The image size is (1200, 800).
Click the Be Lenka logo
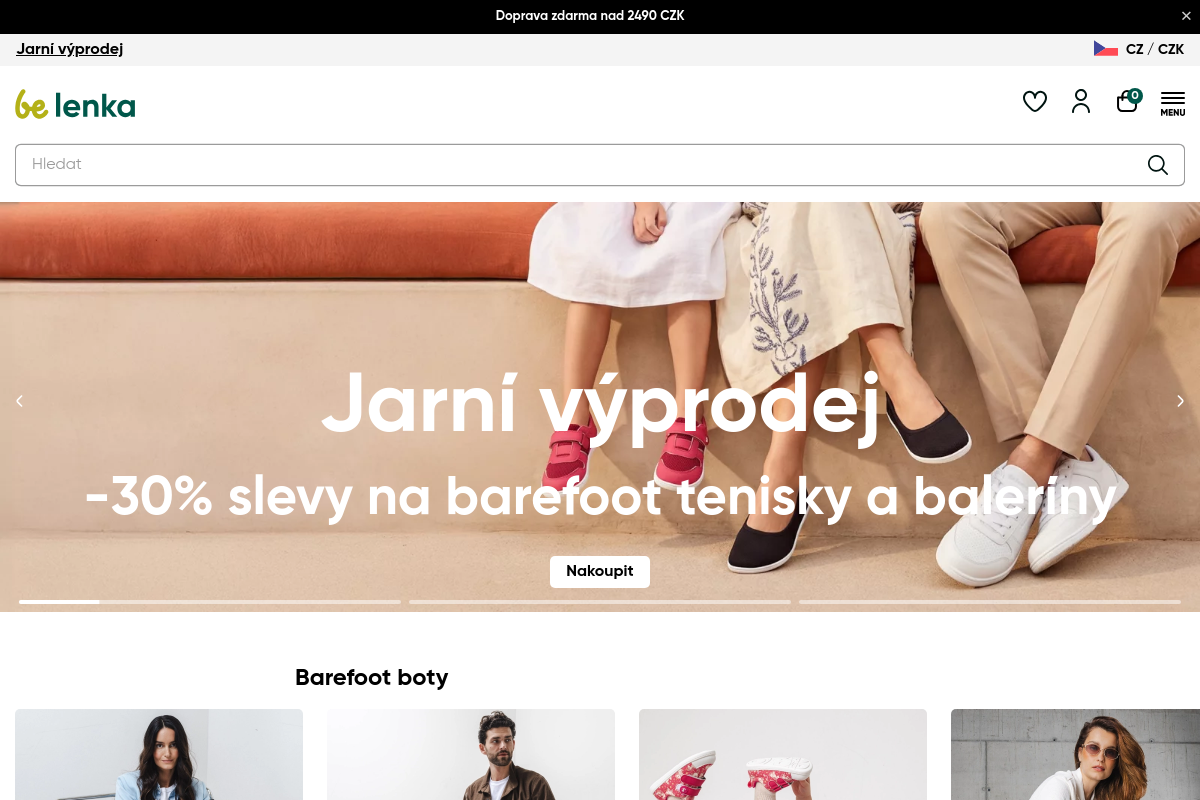coord(75,104)
